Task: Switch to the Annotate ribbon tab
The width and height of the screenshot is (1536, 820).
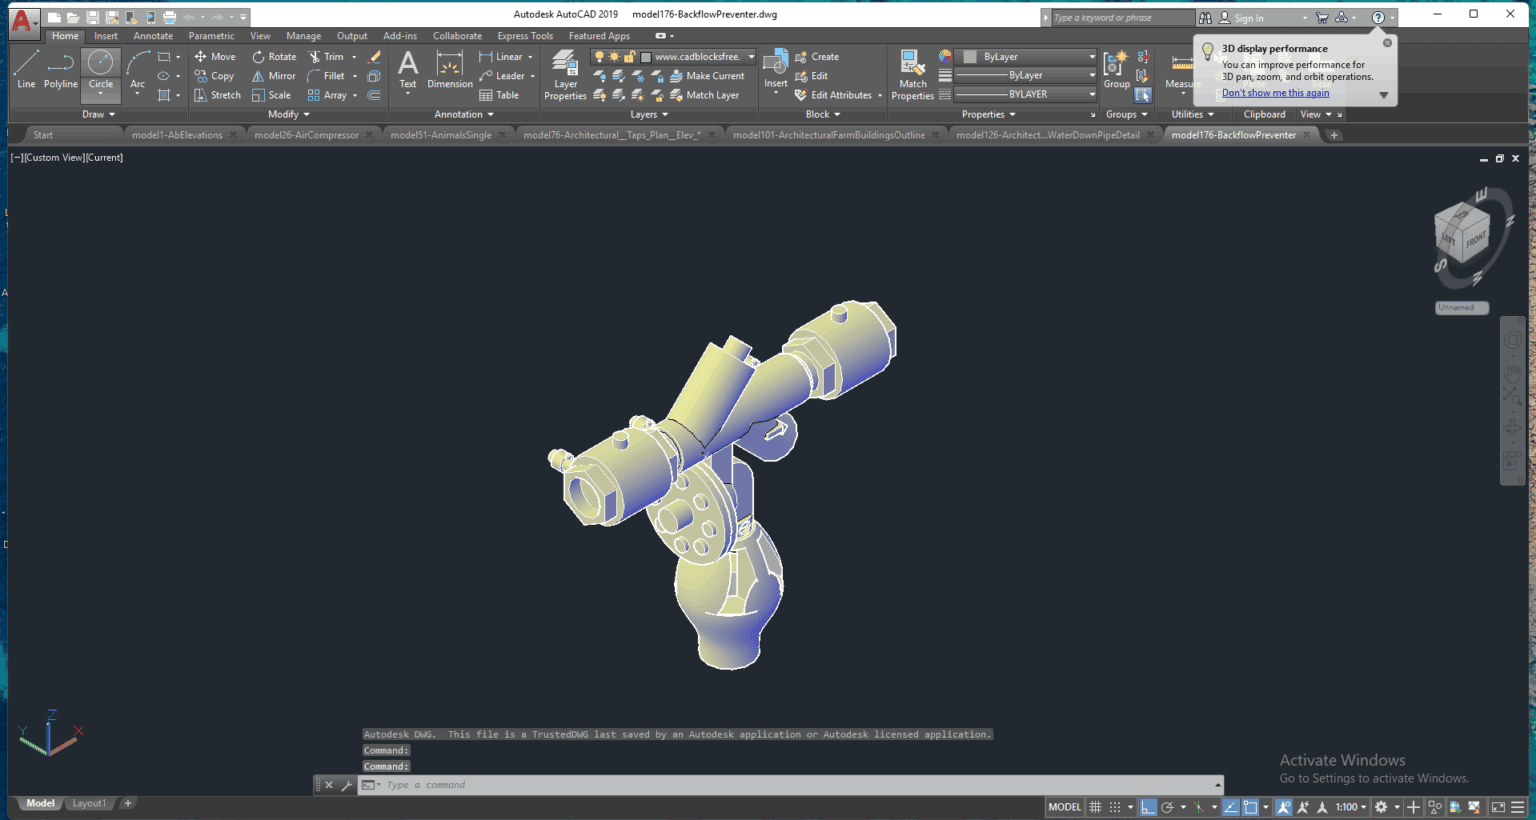Action: (152, 35)
